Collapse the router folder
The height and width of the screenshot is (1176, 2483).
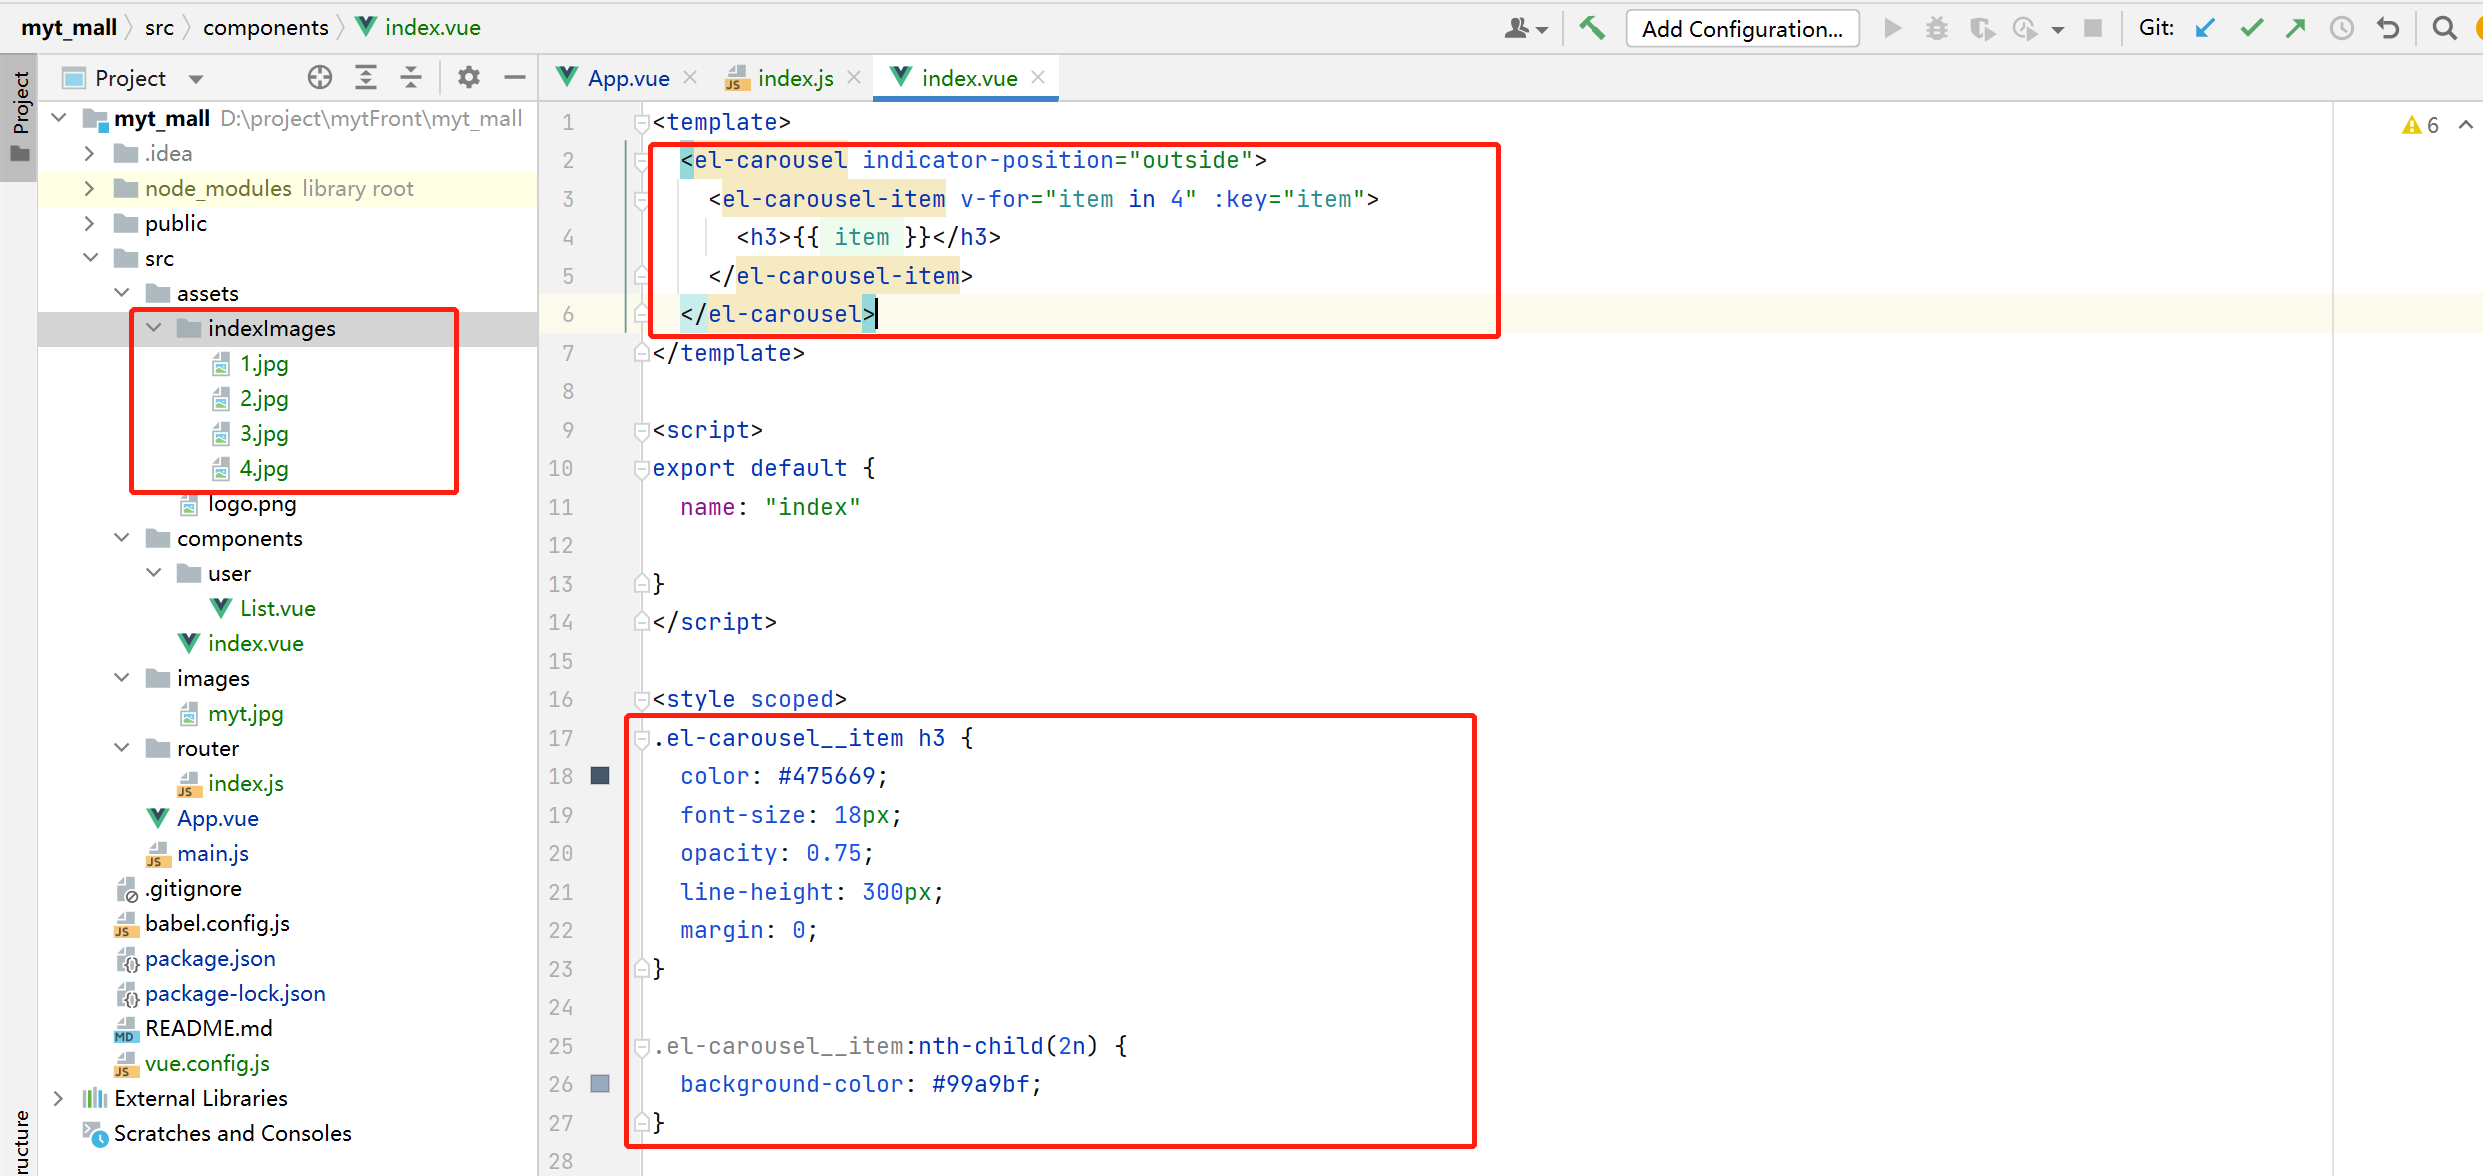tap(122, 748)
